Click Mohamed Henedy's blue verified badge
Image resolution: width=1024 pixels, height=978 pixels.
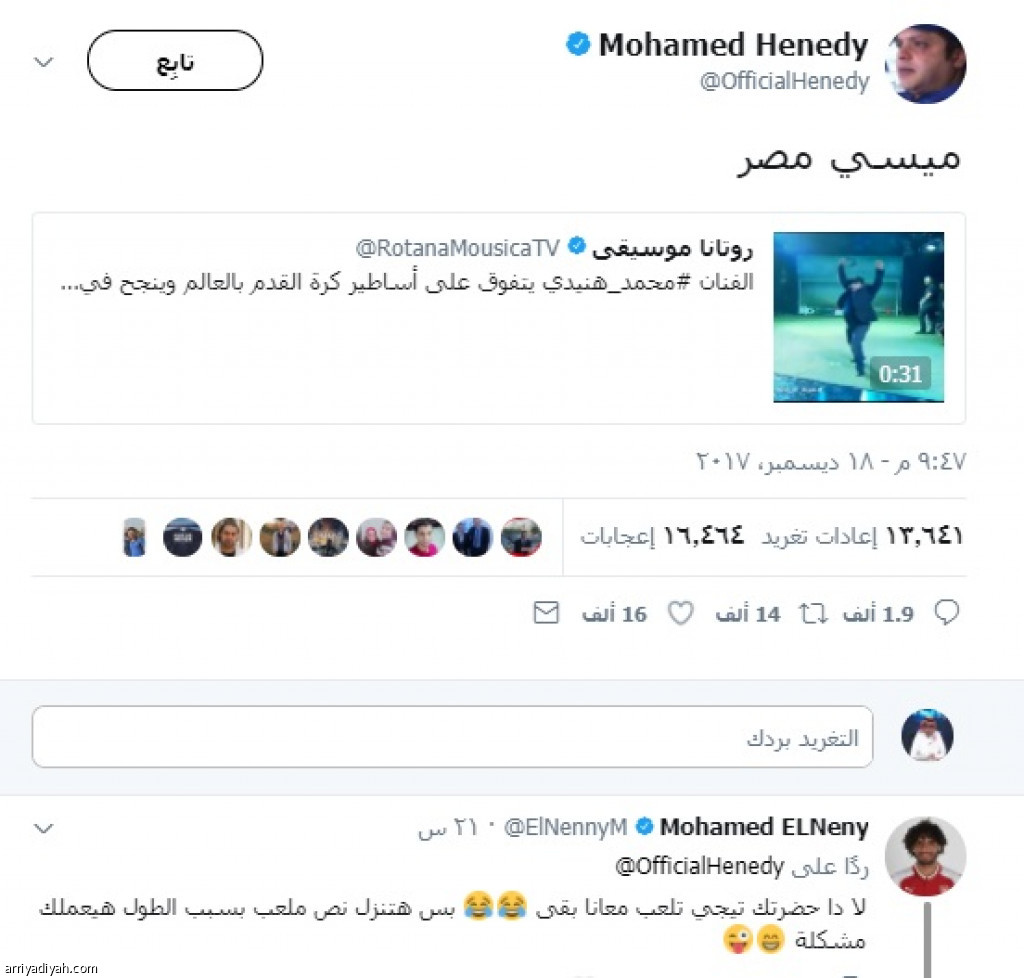(578, 44)
